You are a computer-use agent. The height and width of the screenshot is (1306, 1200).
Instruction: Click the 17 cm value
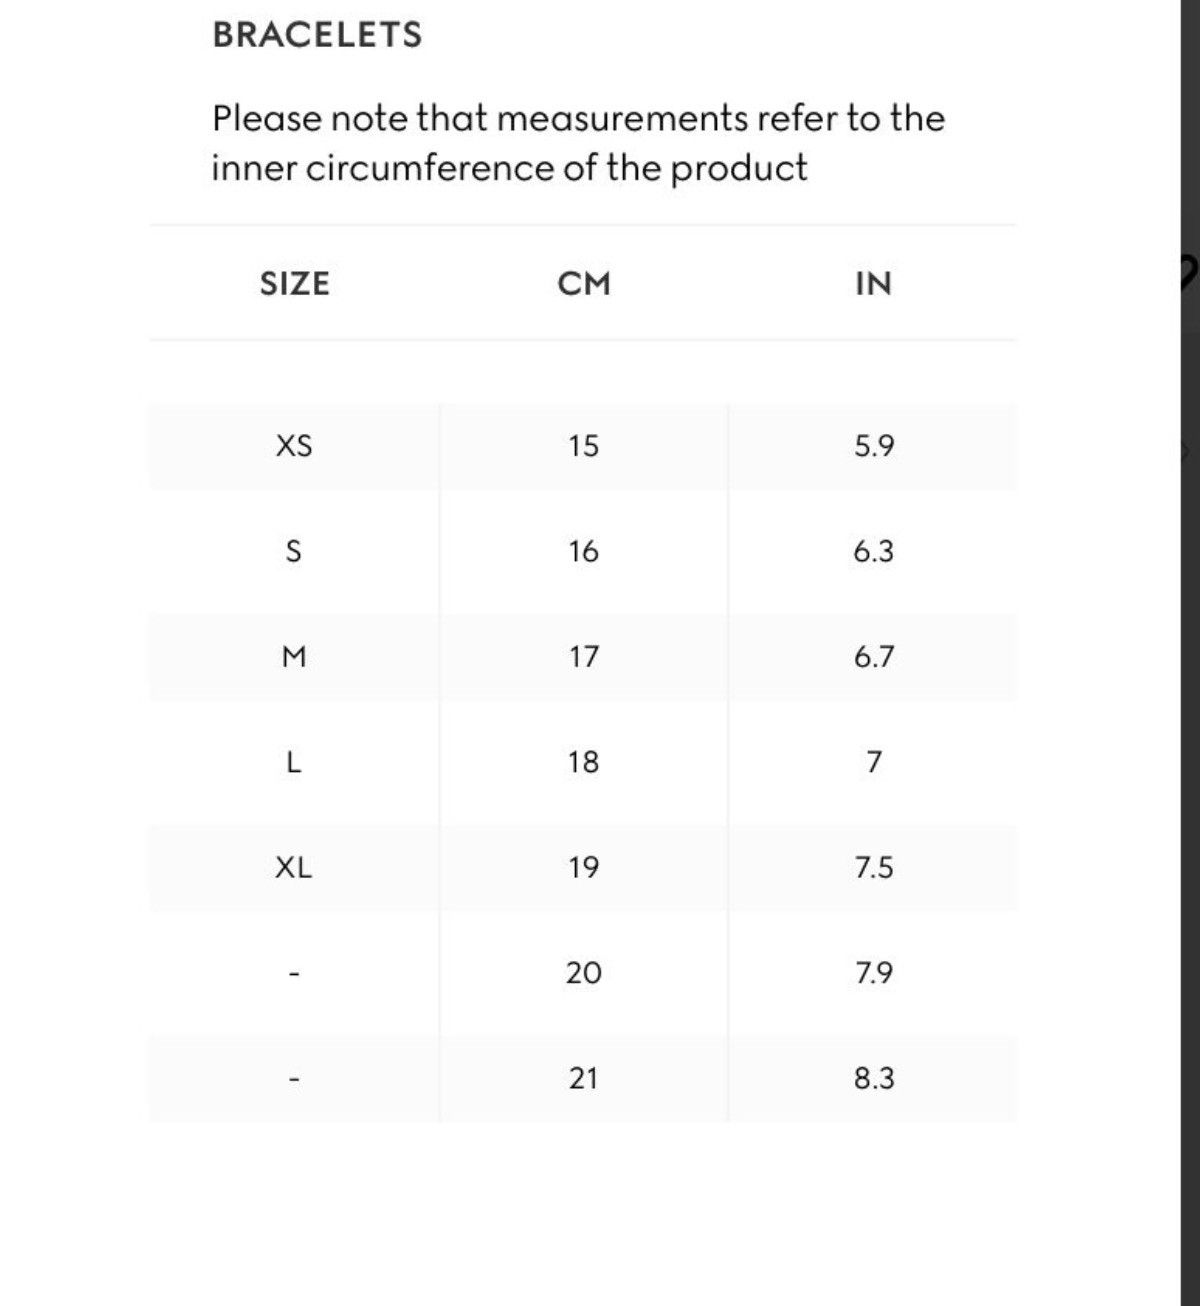click(x=583, y=657)
